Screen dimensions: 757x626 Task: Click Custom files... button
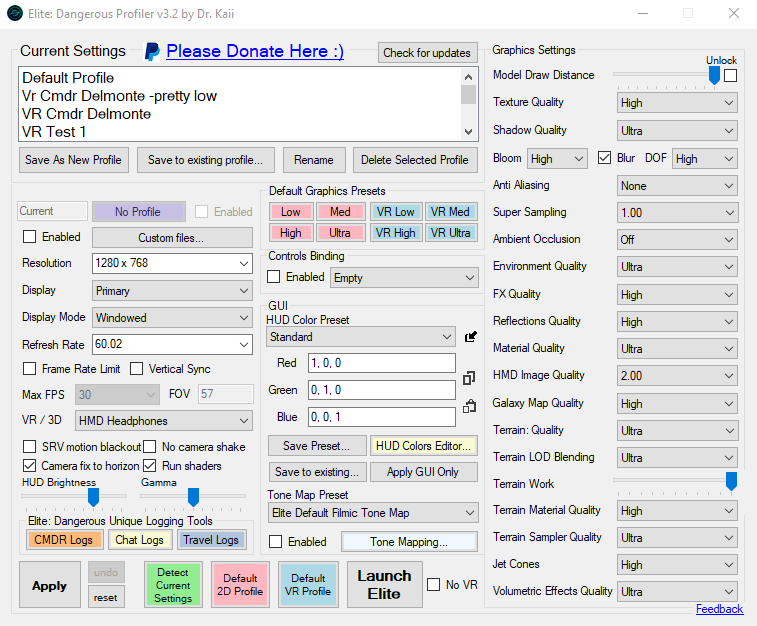pos(171,237)
